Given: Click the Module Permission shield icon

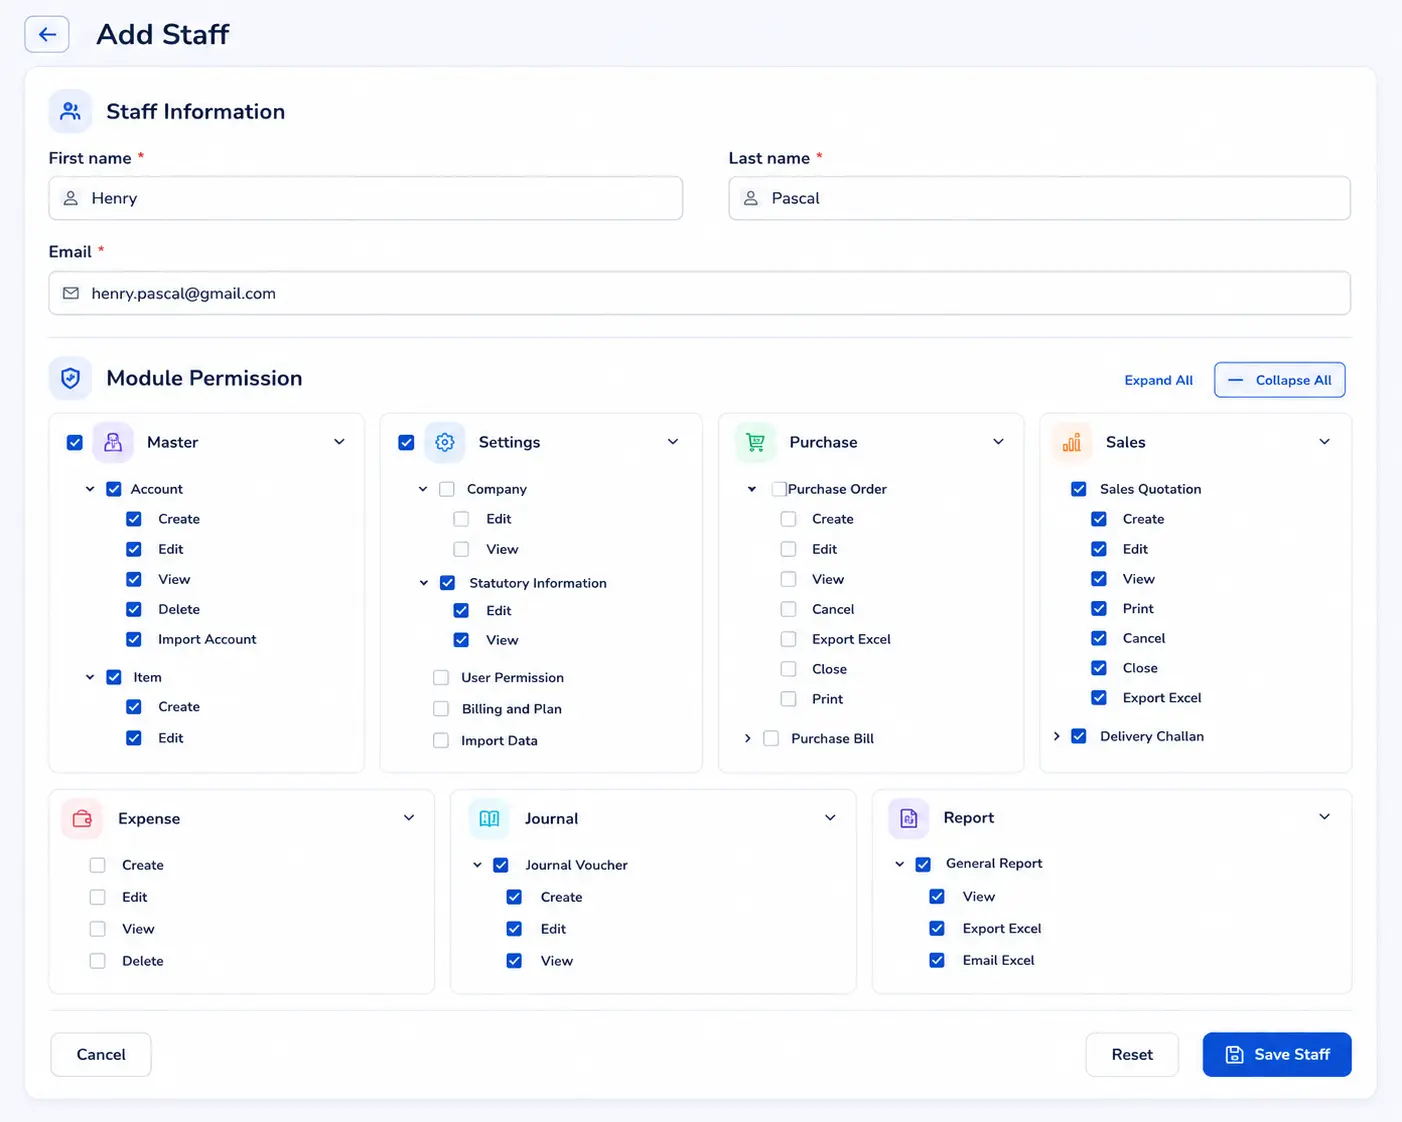Looking at the screenshot, I should (x=70, y=378).
